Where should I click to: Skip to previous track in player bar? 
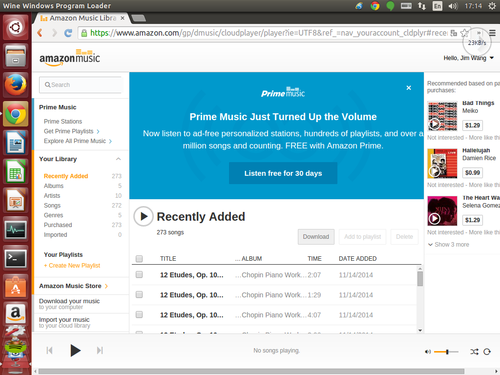pyautogui.click(x=50, y=350)
